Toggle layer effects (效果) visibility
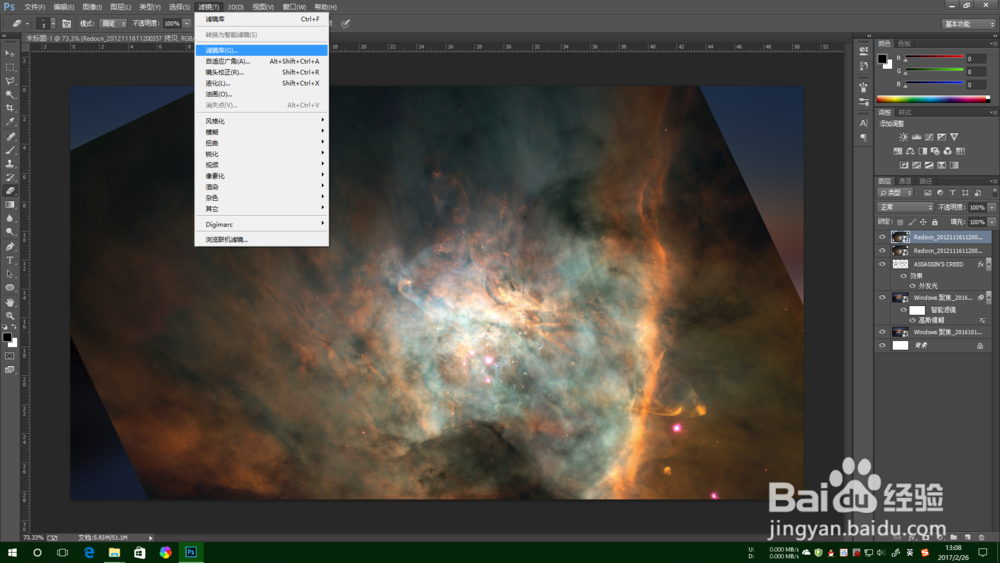This screenshot has width=1000, height=563. [904, 276]
